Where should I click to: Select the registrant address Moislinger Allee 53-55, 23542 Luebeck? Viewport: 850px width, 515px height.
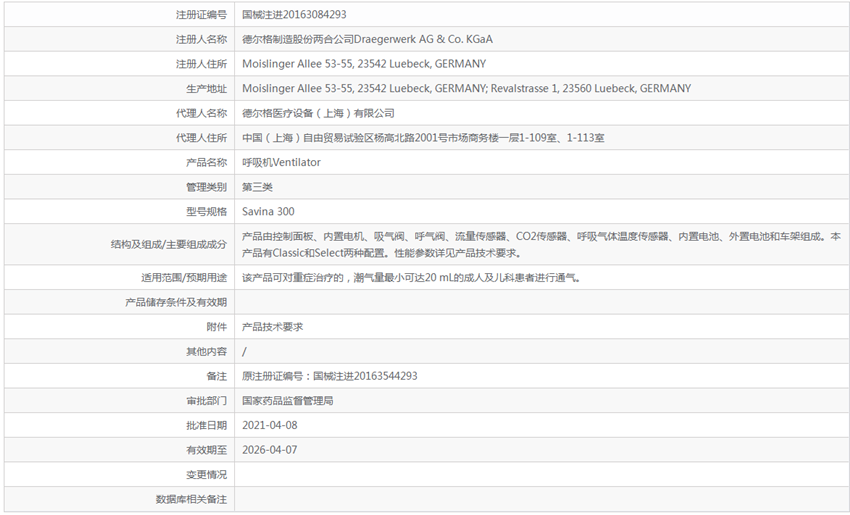(x=364, y=64)
